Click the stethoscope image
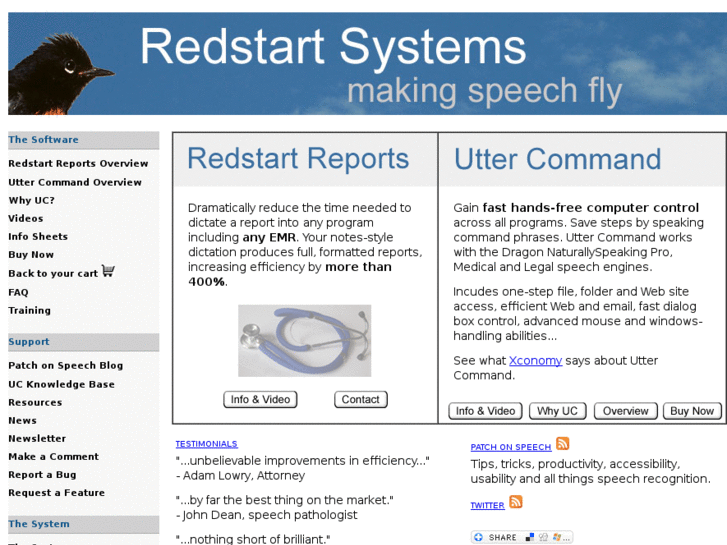727x545 pixels. [x=305, y=340]
